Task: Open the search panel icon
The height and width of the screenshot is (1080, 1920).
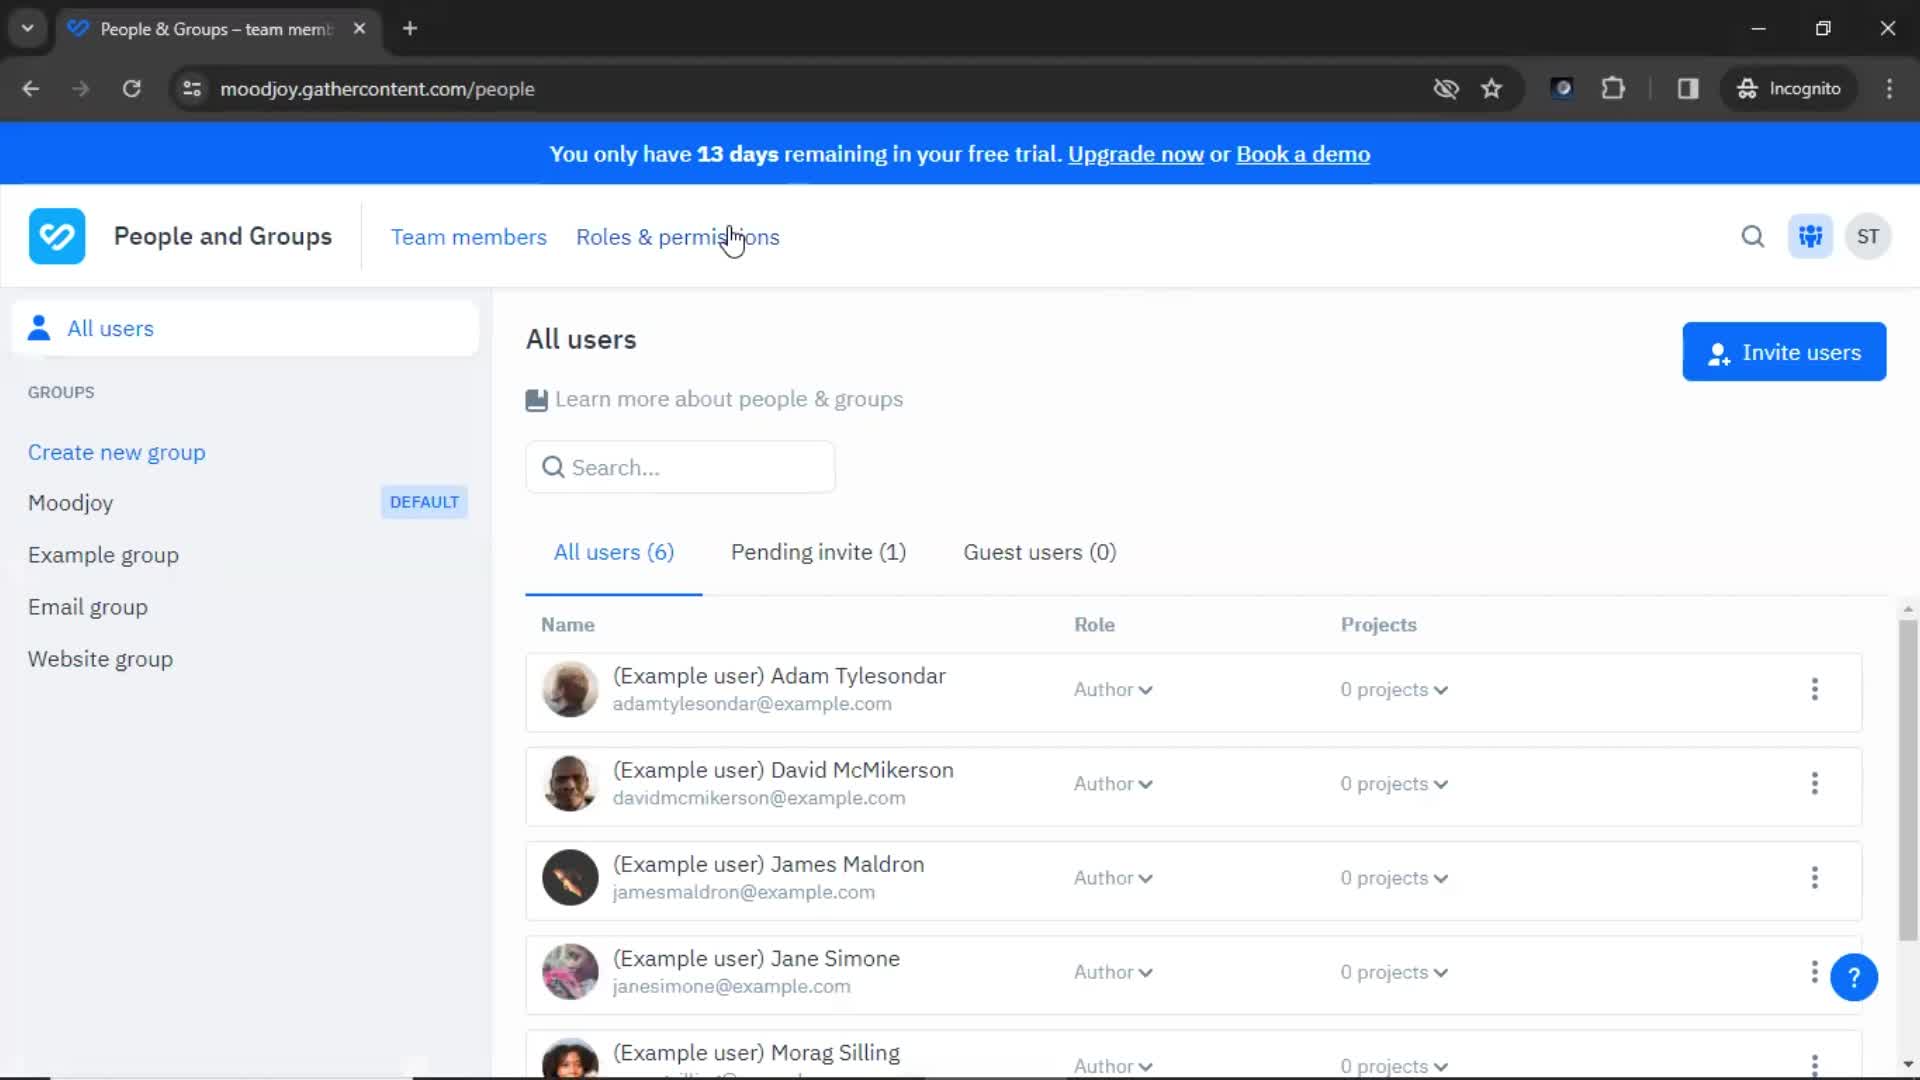Action: pos(1753,236)
